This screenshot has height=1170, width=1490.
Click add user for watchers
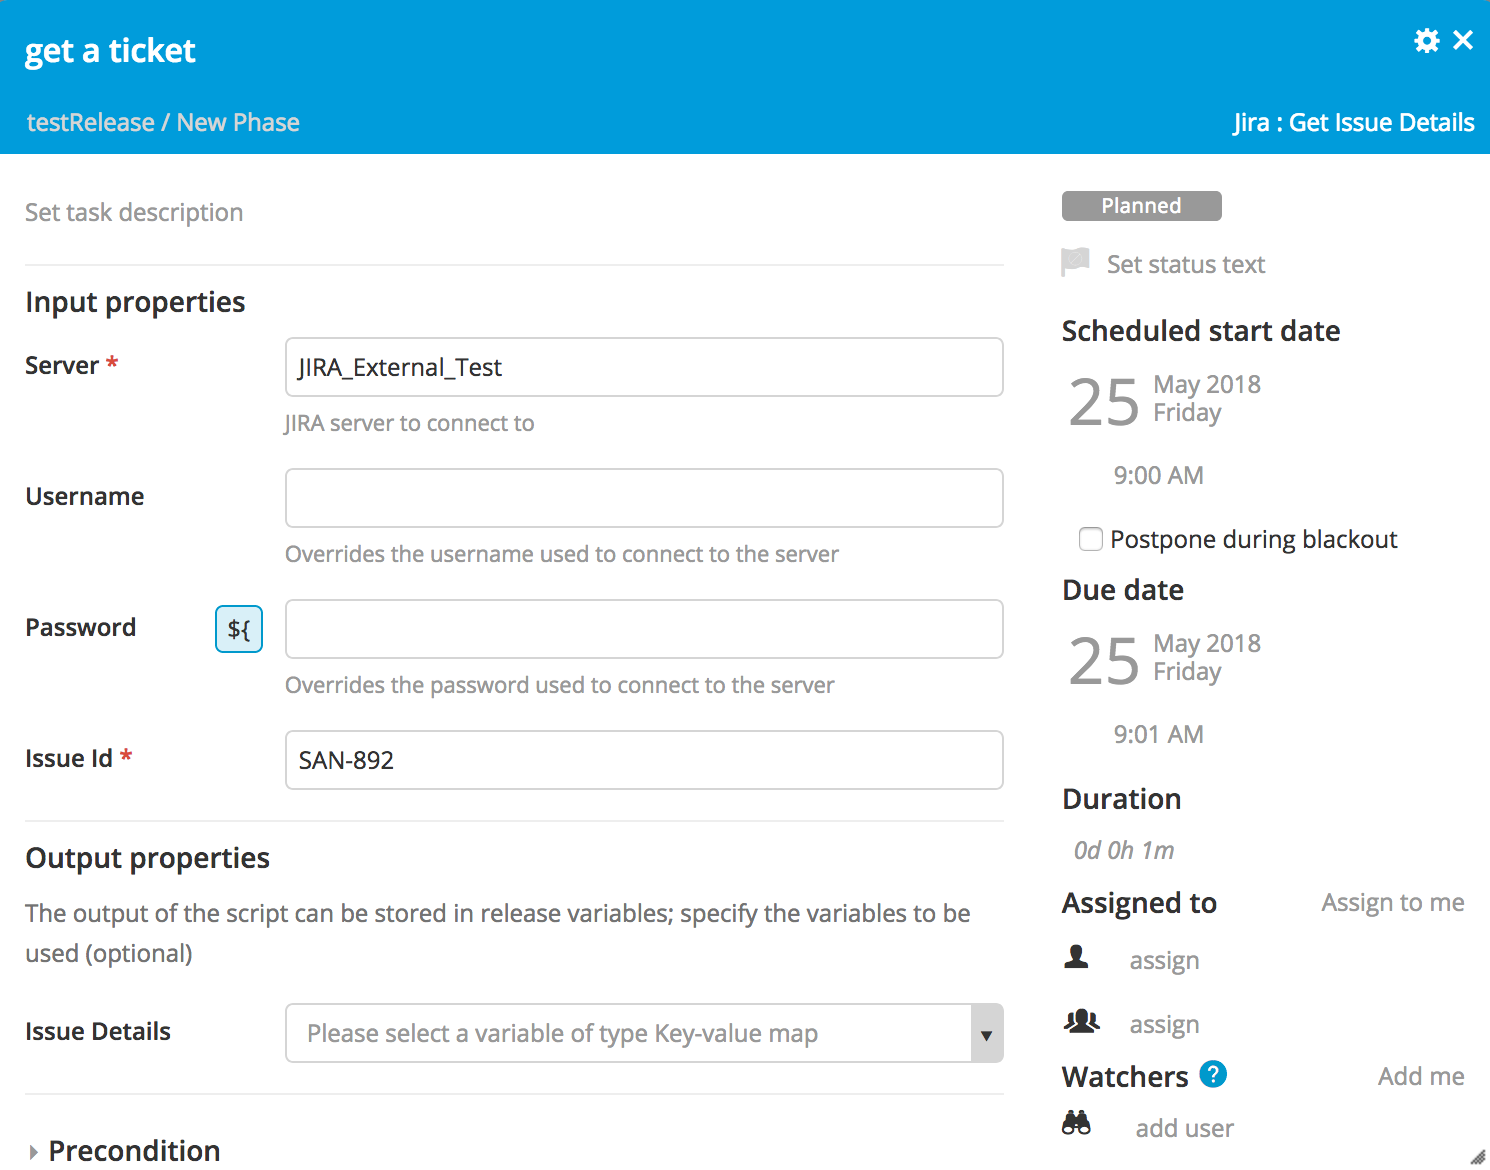[1184, 1128]
